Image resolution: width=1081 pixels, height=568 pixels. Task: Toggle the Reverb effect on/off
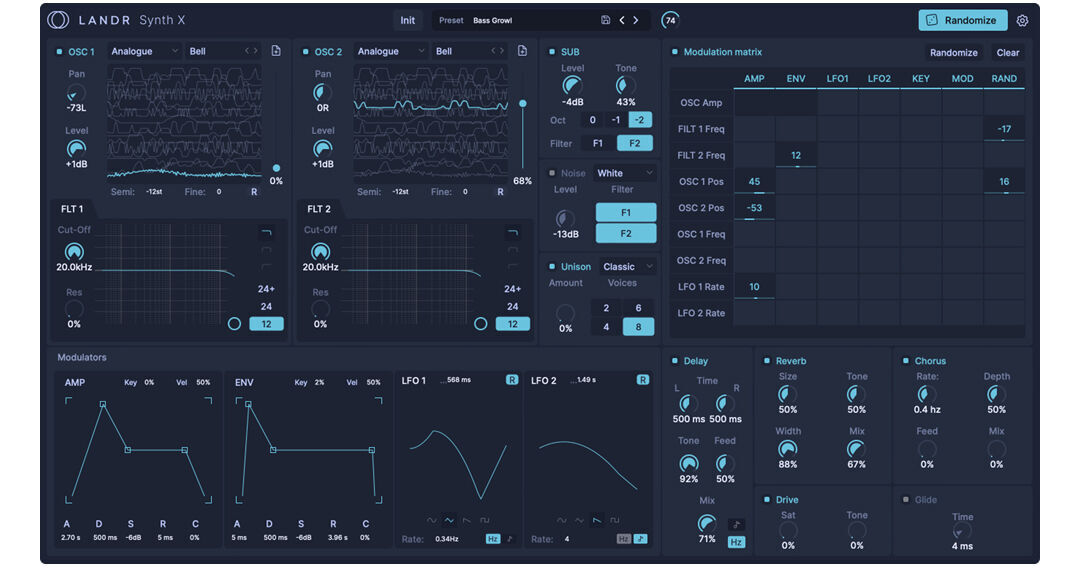[767, 361]
